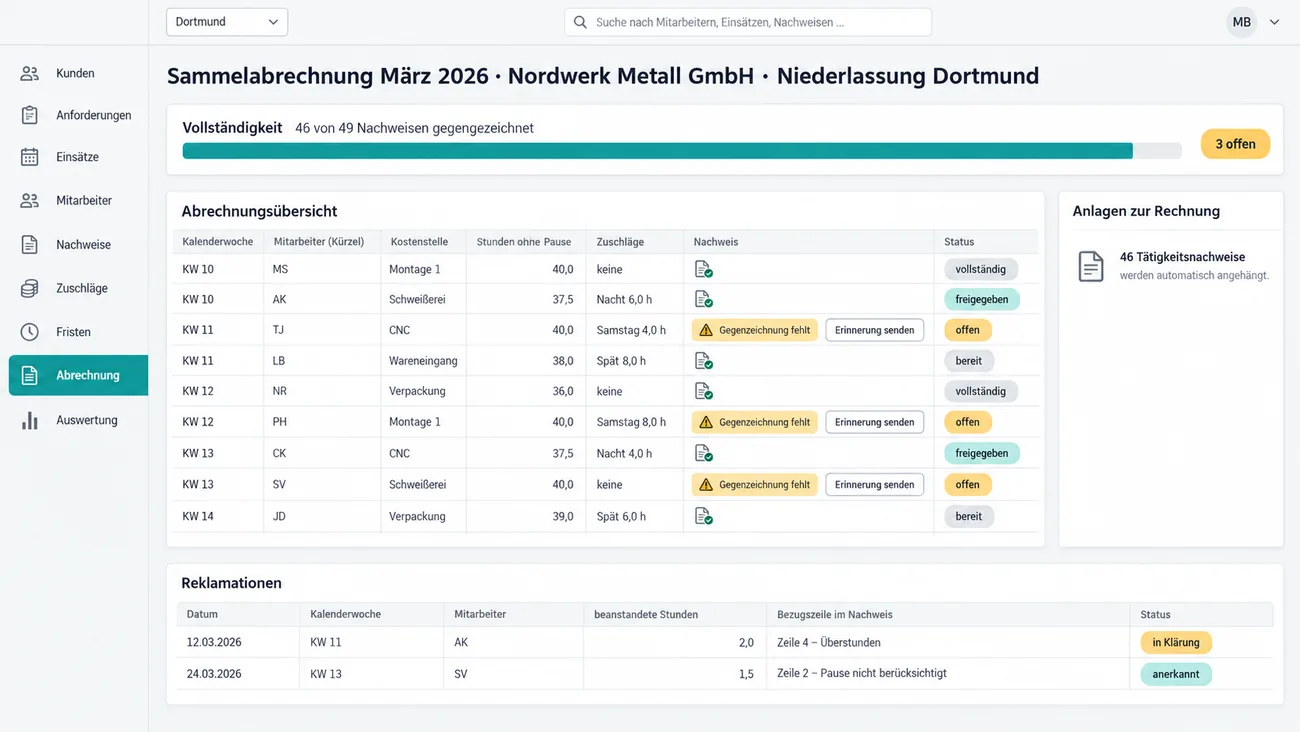The image size is (1300, 732).
Task: Click the Kunden people icon in sidebar
Action: 30,73
